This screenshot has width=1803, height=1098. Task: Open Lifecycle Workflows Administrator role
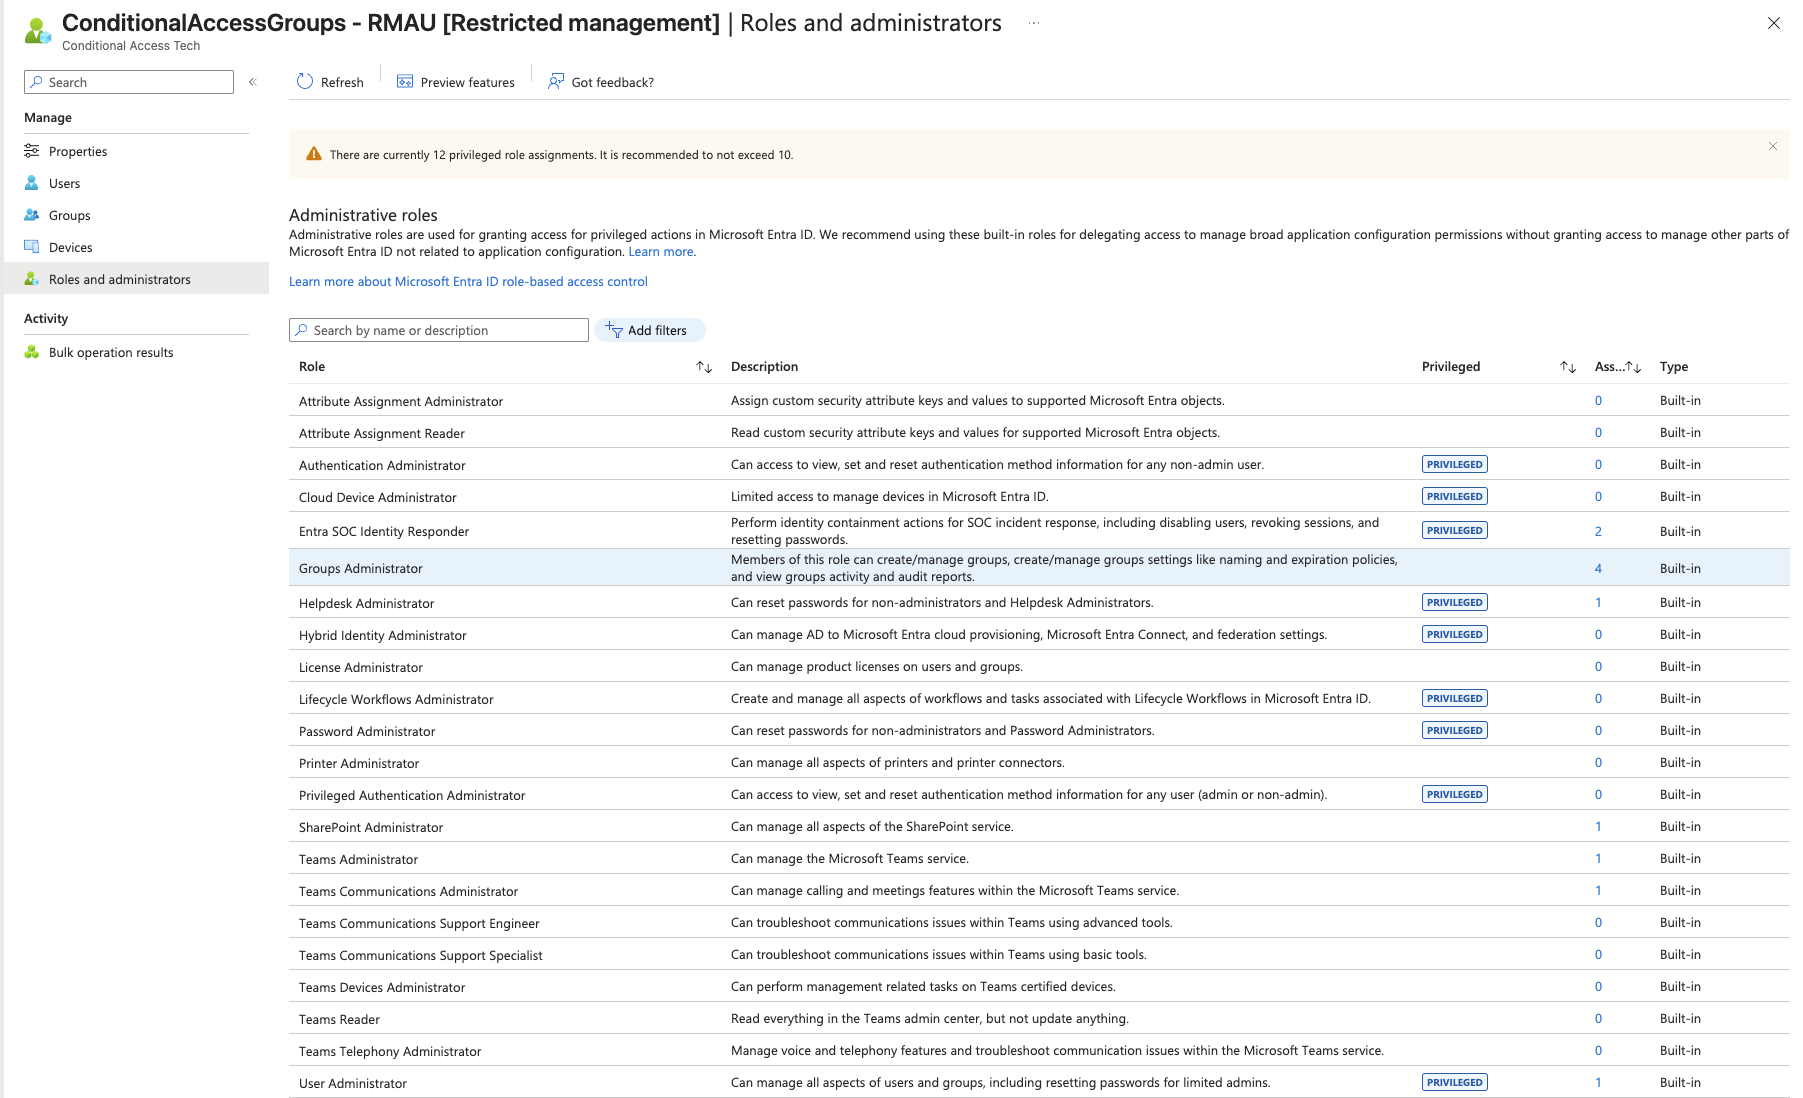click(x=396, y=699)
